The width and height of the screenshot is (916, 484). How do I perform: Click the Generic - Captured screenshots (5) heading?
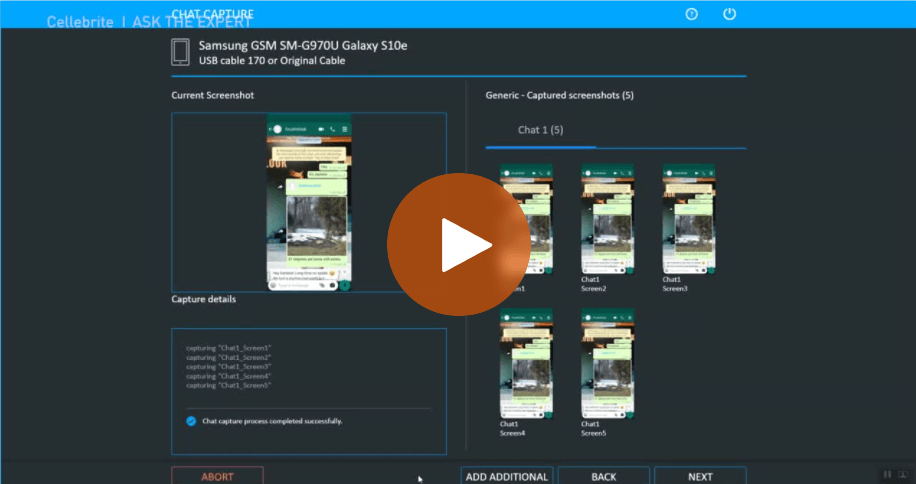(560, 95)
